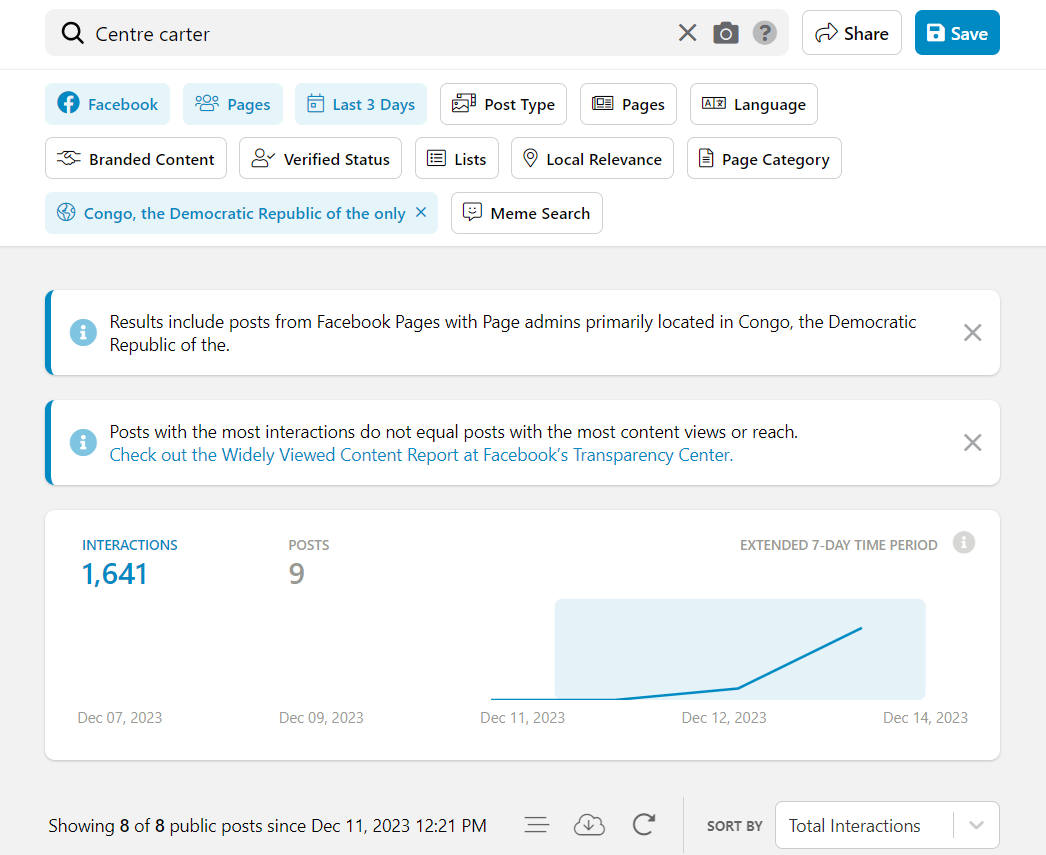This screenshot has height=855, width=1046.
Task: Click the Showing 8 of 8 public posts text
Action: (x=268, y=826)
